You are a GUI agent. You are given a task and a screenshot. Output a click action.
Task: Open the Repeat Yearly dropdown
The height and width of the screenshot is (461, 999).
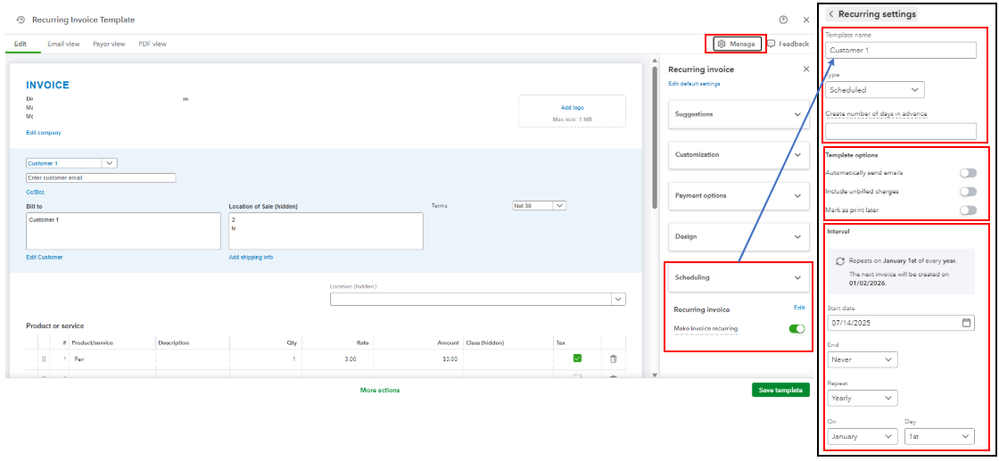(x=861, y=398)
